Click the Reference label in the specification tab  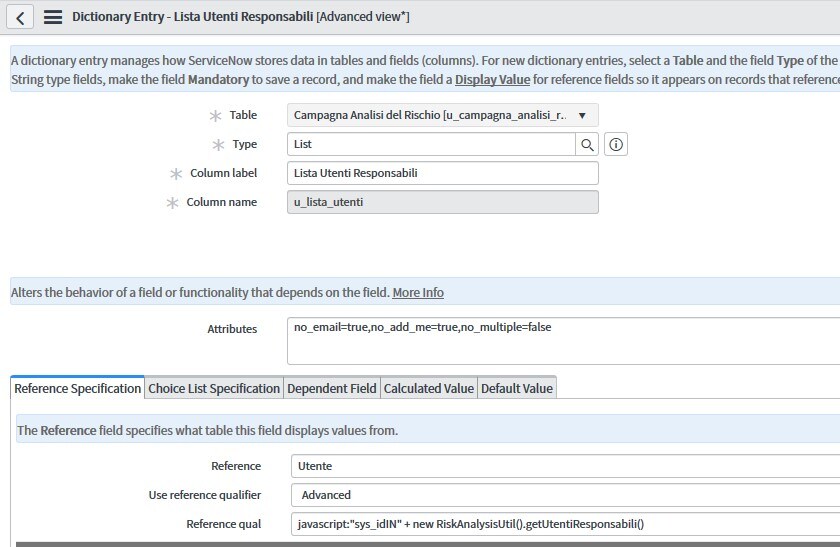click(236, 466)
